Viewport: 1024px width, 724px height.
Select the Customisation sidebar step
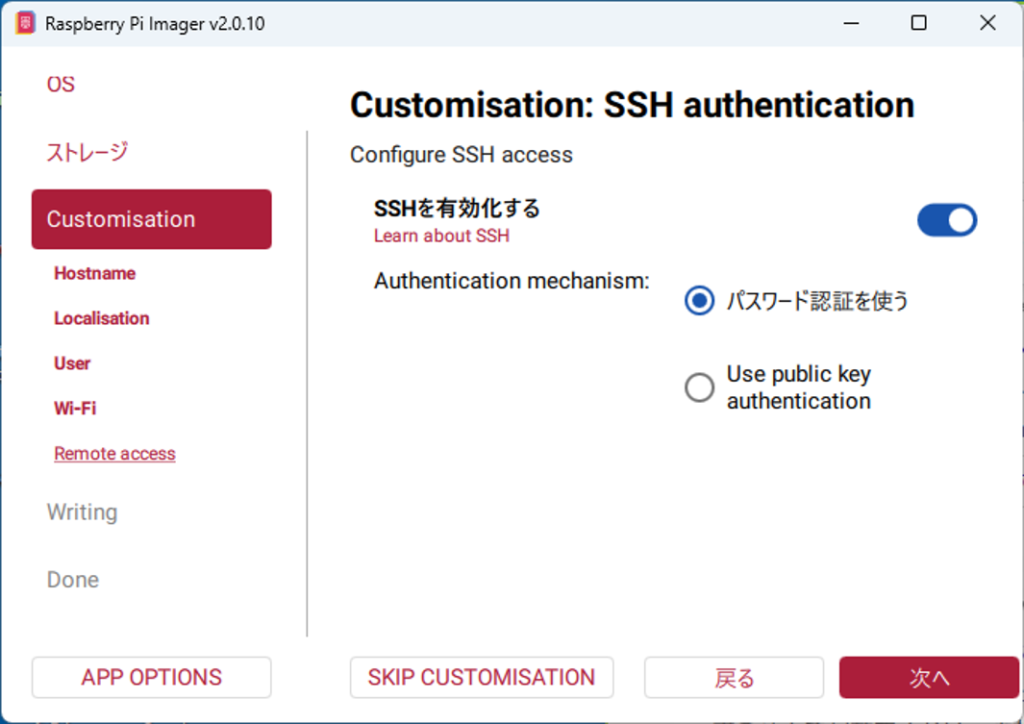click(152, 219)
